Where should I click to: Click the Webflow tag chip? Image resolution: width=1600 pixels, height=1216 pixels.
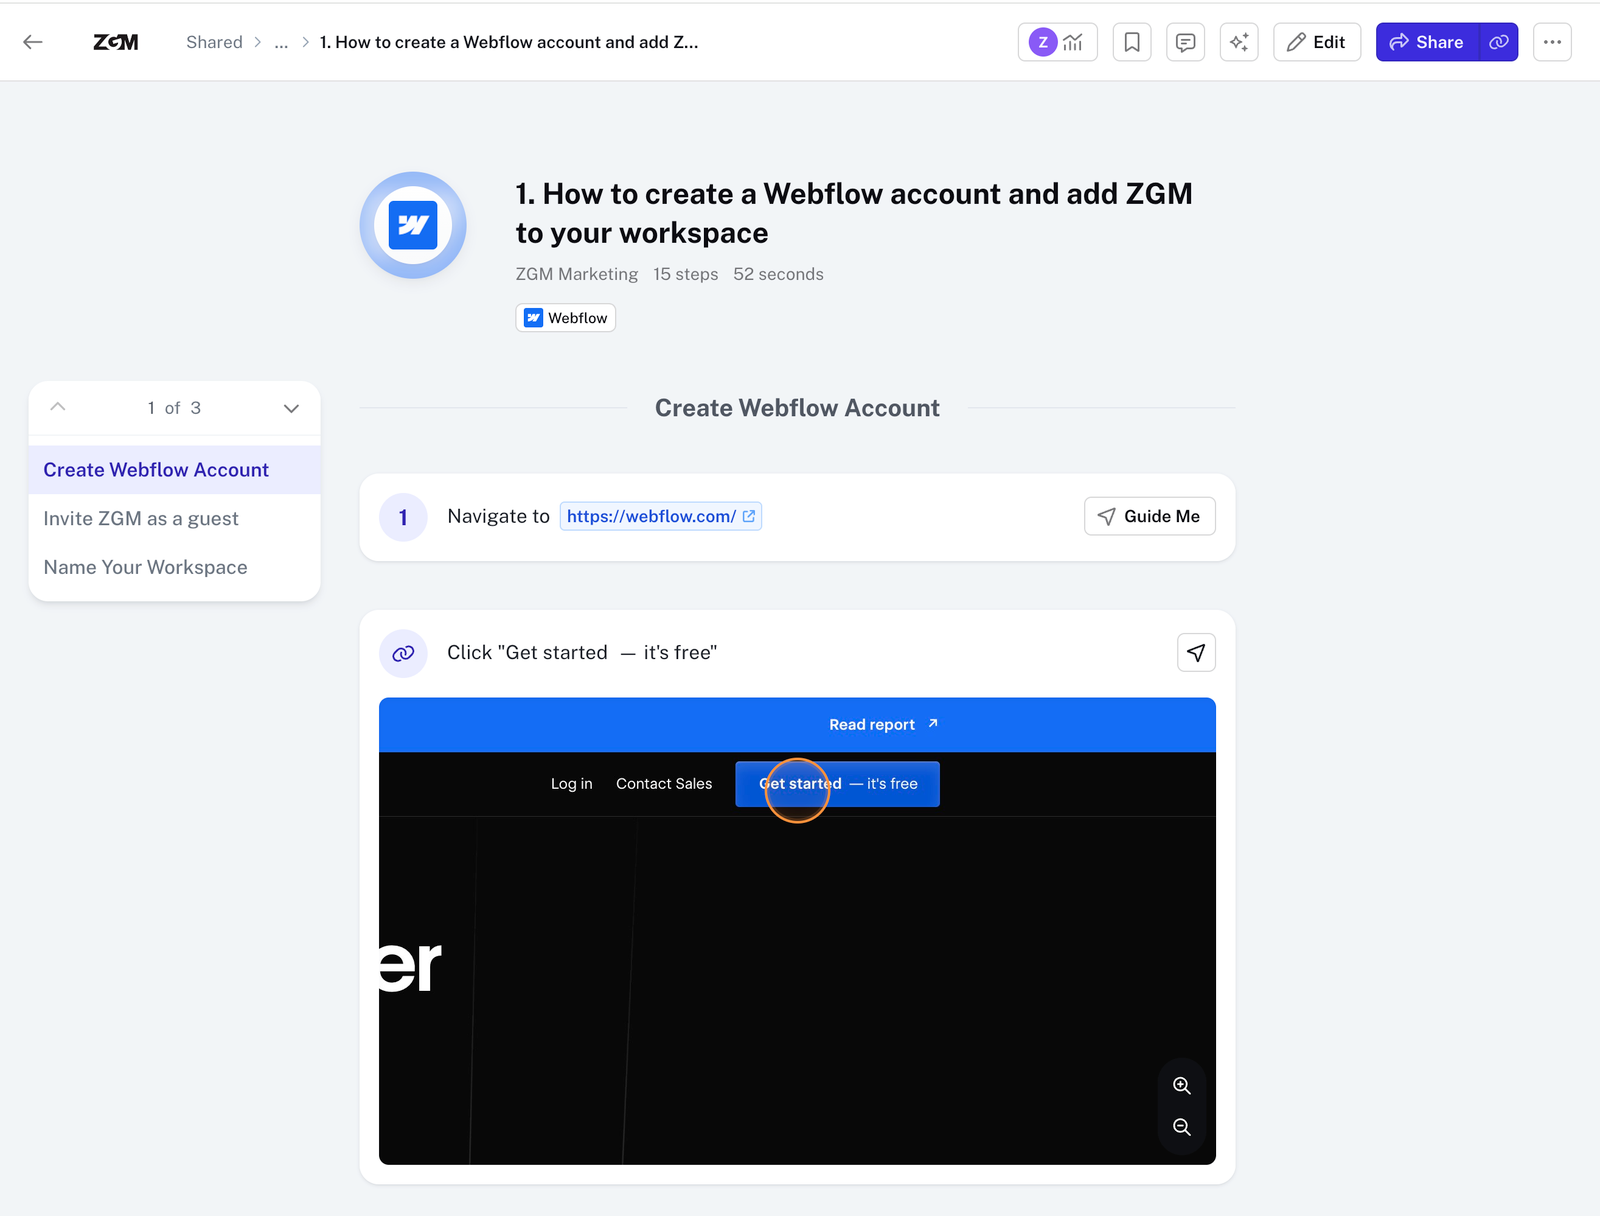566,318
